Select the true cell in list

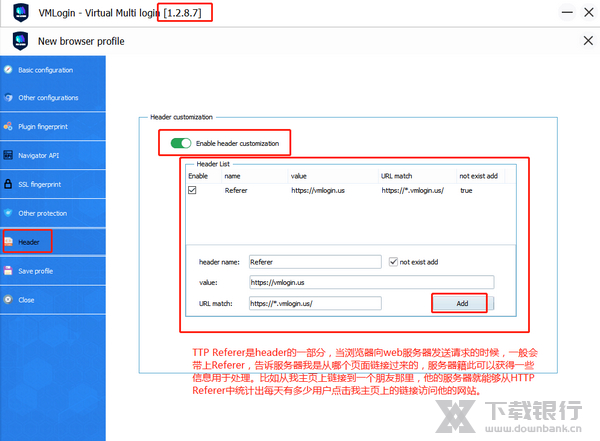pos(466,190)
